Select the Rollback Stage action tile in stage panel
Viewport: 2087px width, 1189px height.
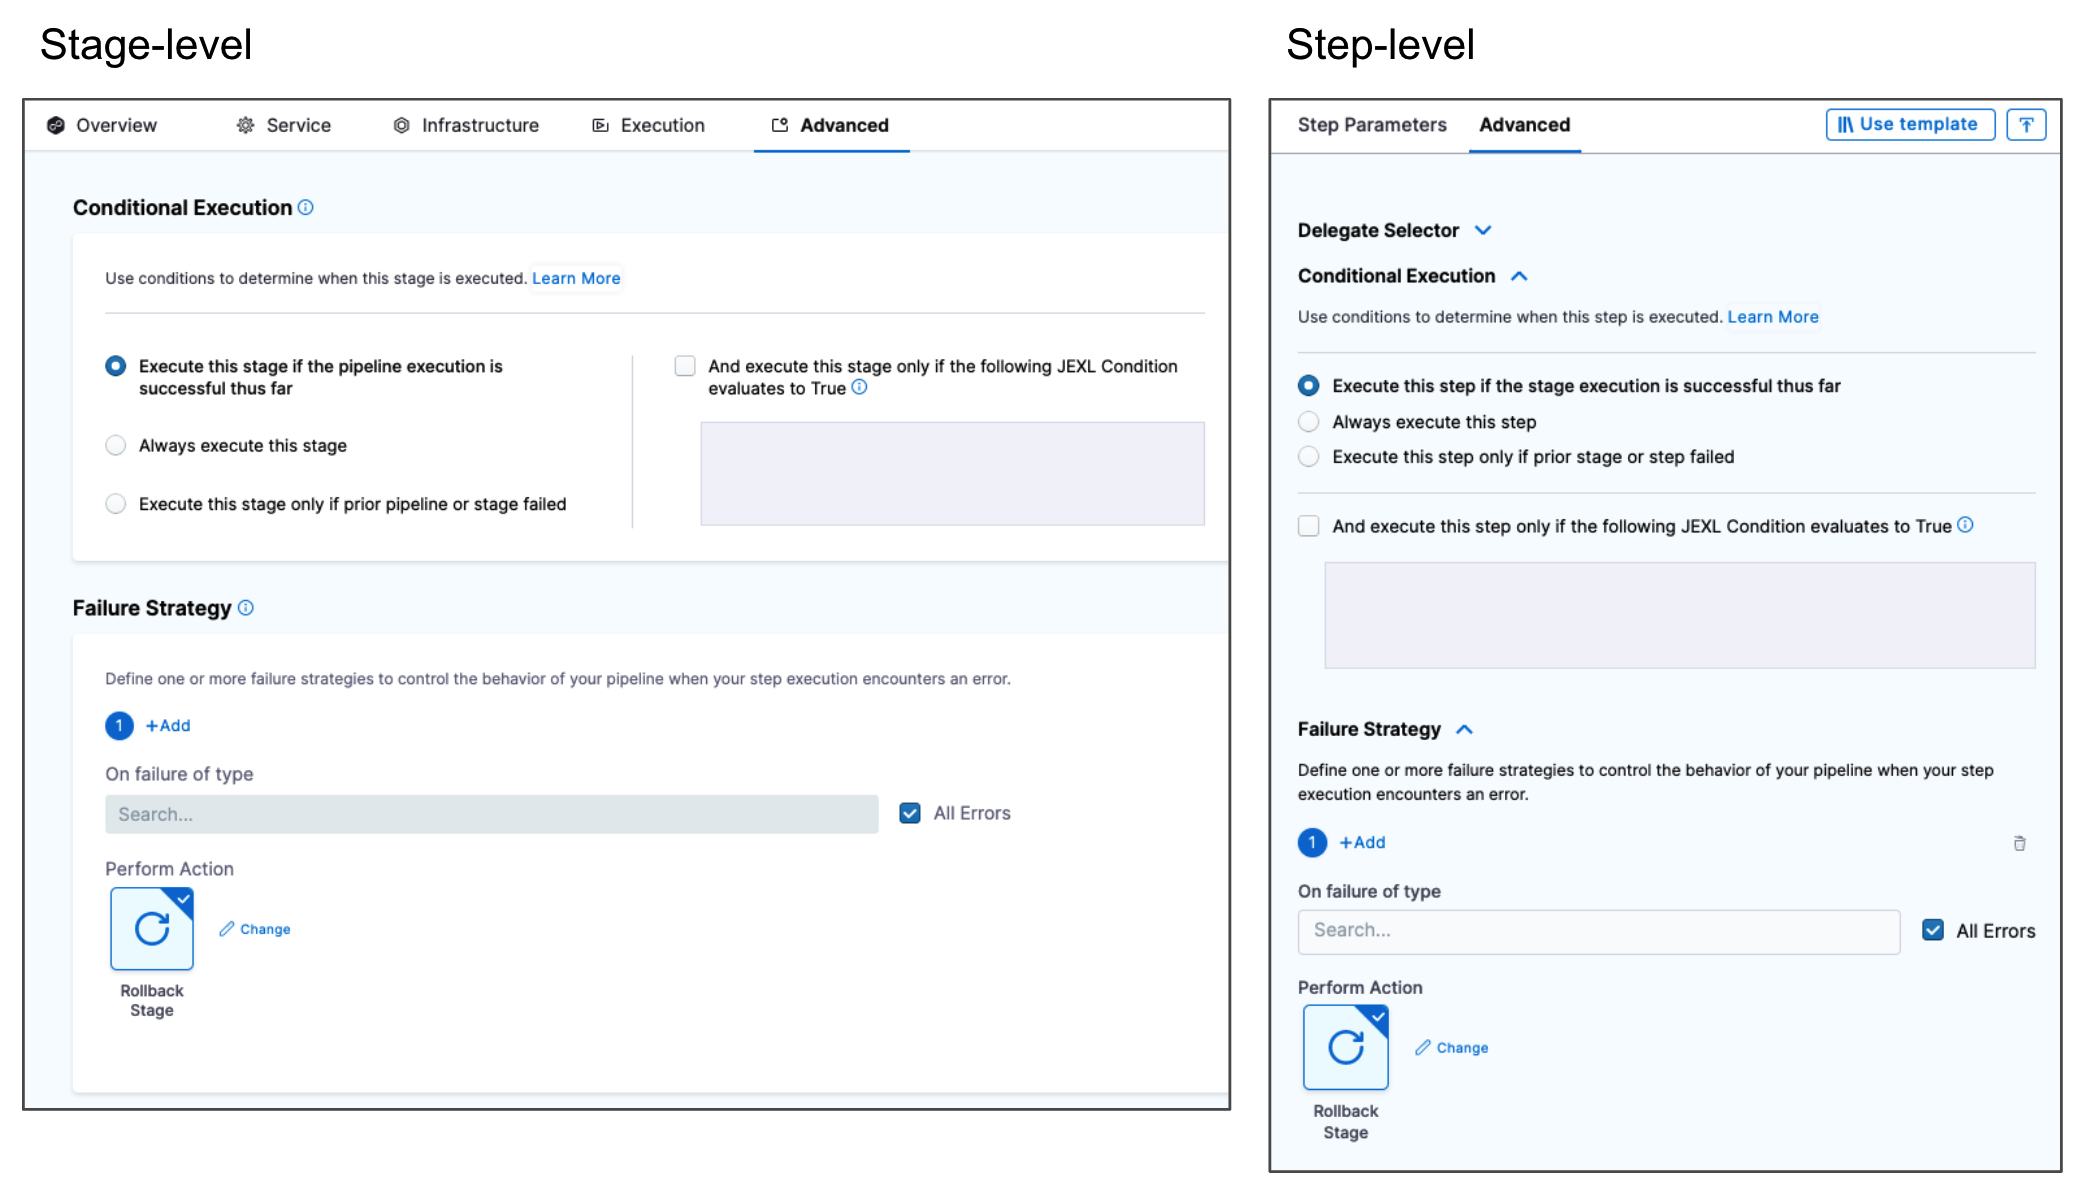(x=152, y=929)
